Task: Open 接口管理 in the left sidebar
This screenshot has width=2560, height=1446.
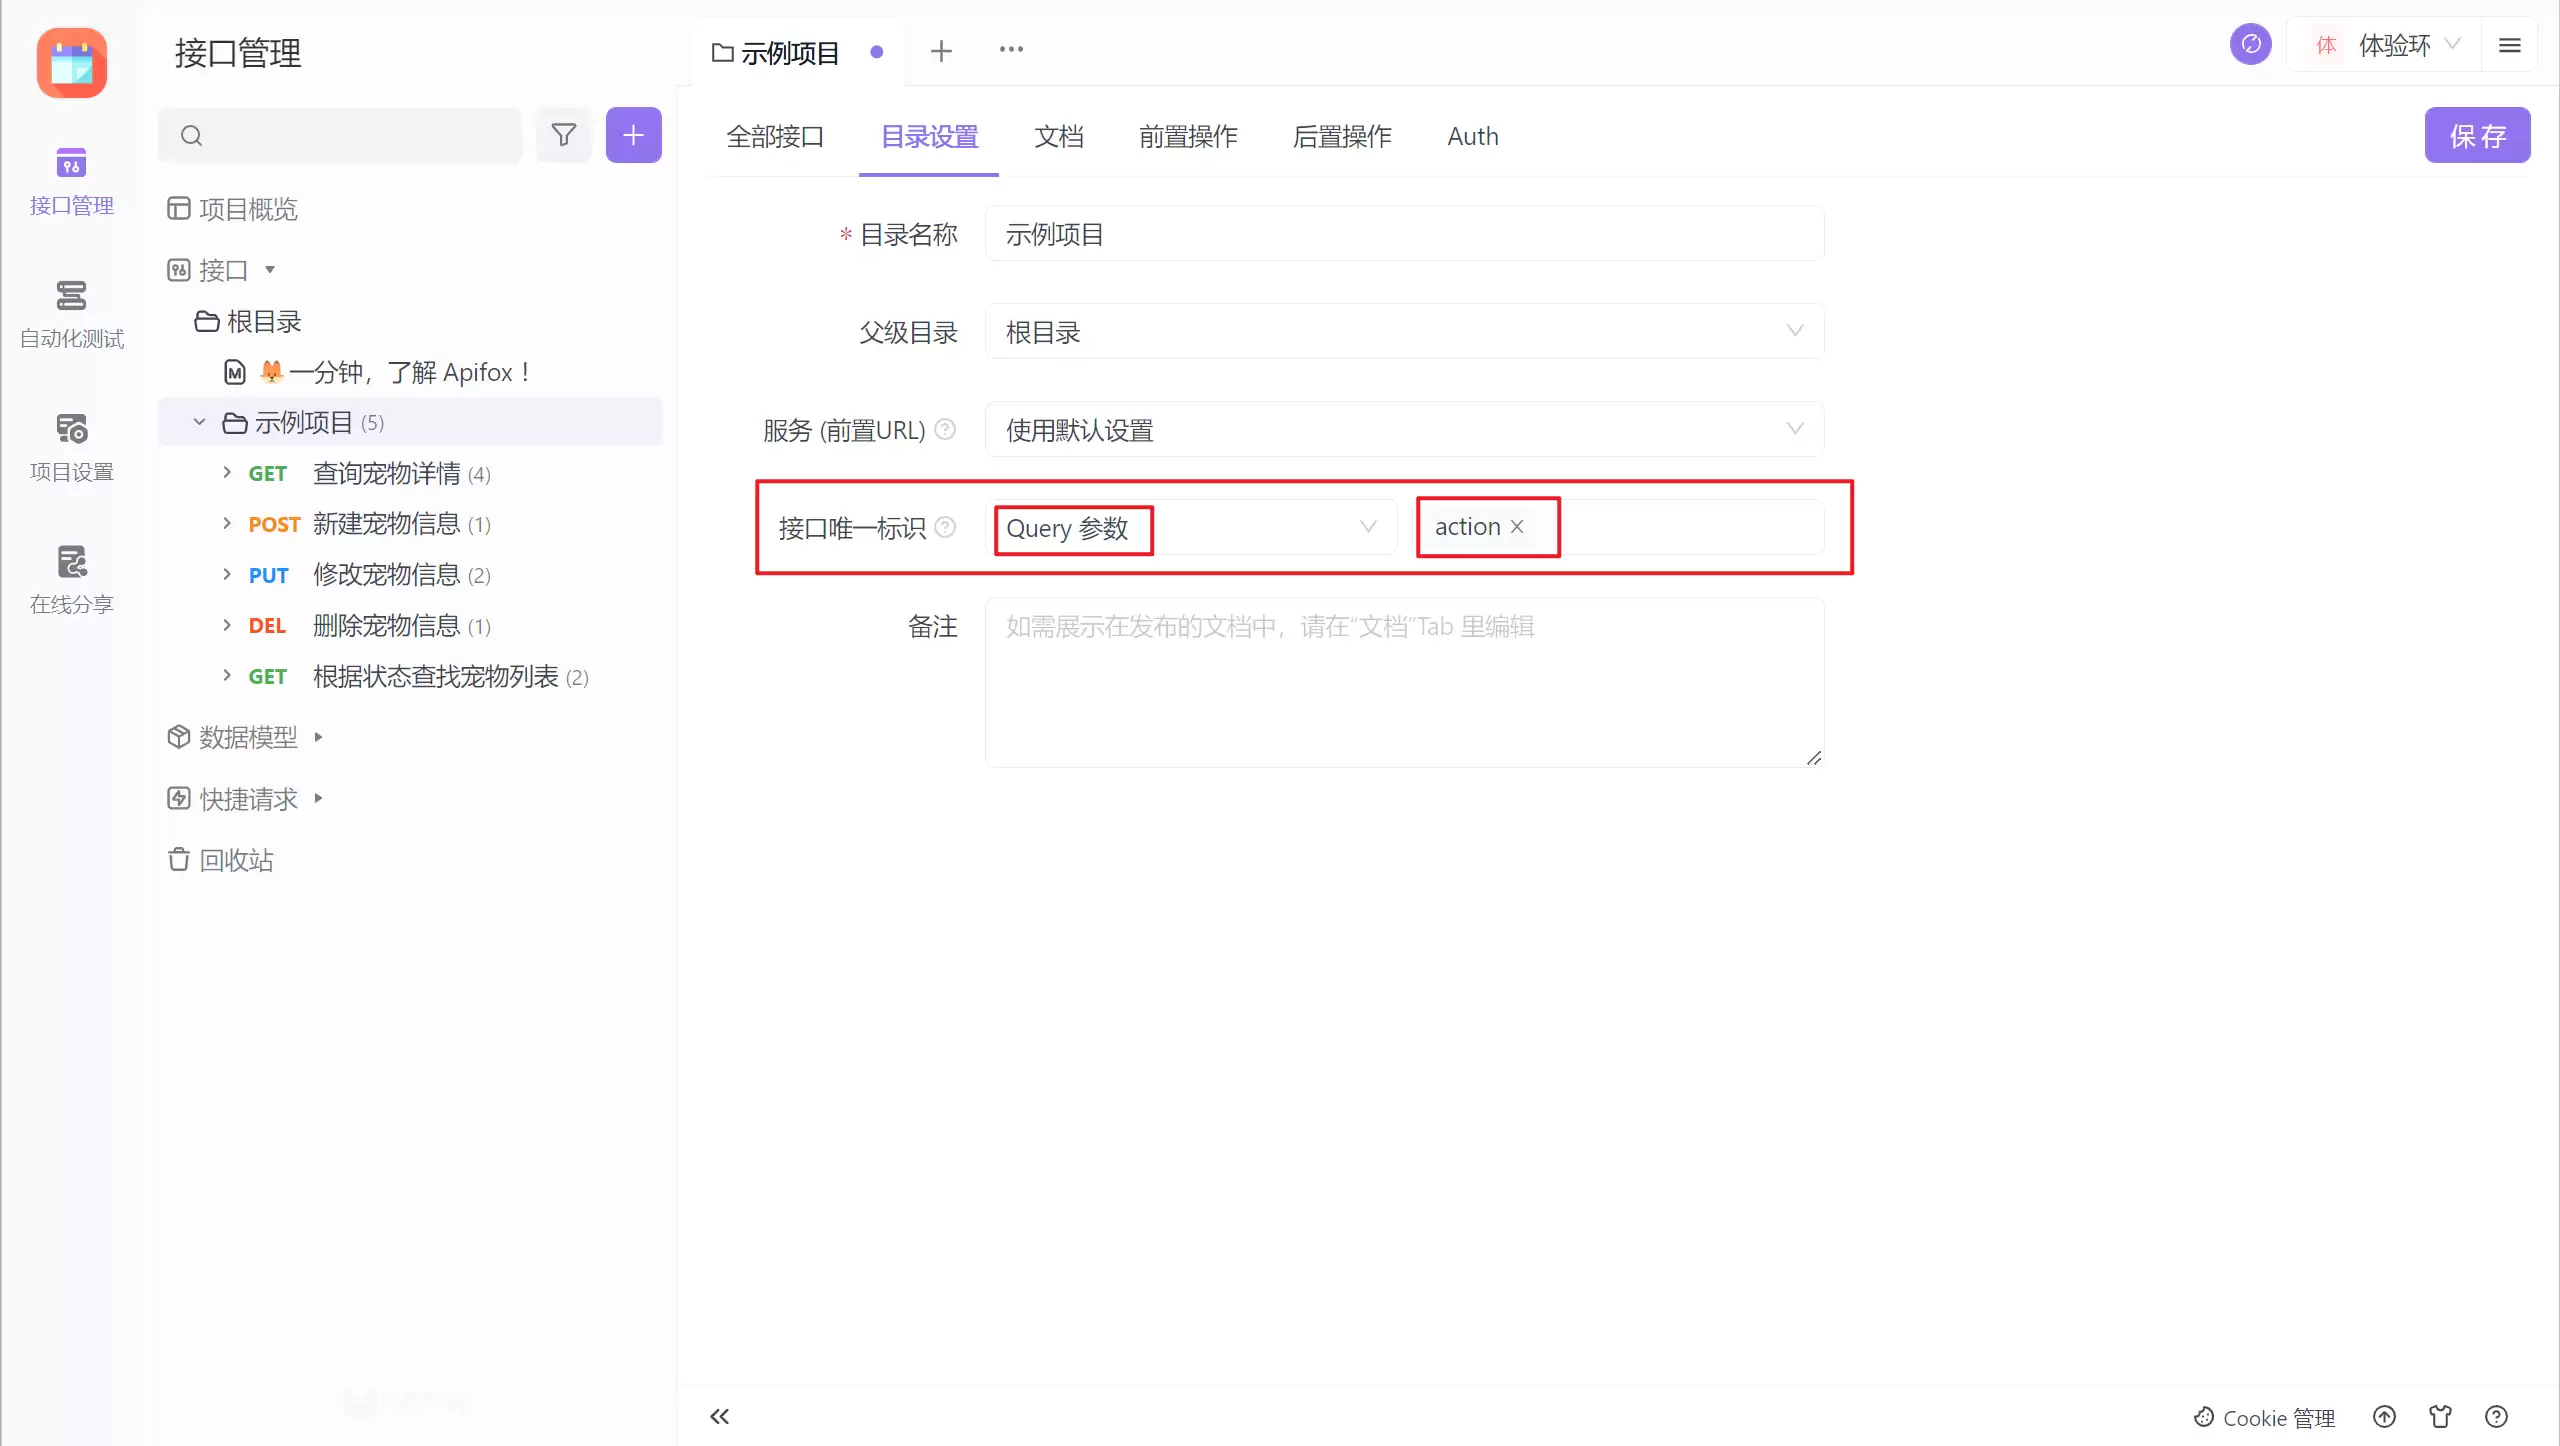Action: [71, 182]
